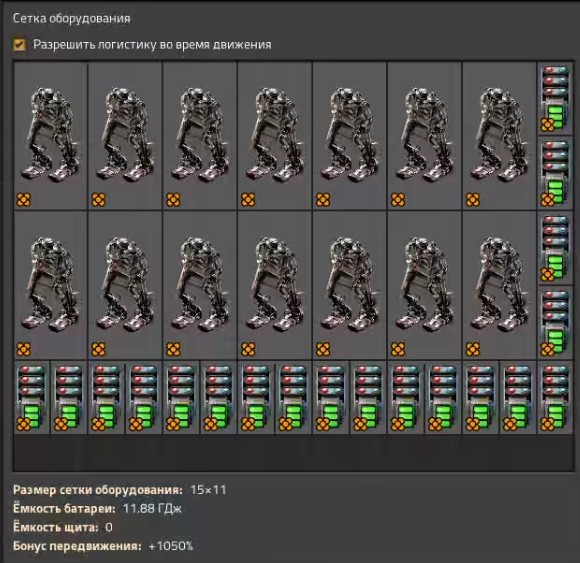Pick last battery in bottom row

coord(555,397)
